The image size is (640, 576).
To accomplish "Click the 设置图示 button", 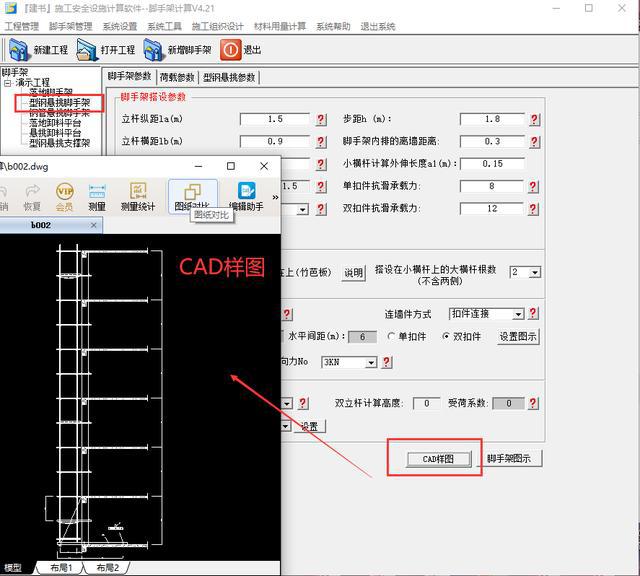I will click(x=518, y=337).
